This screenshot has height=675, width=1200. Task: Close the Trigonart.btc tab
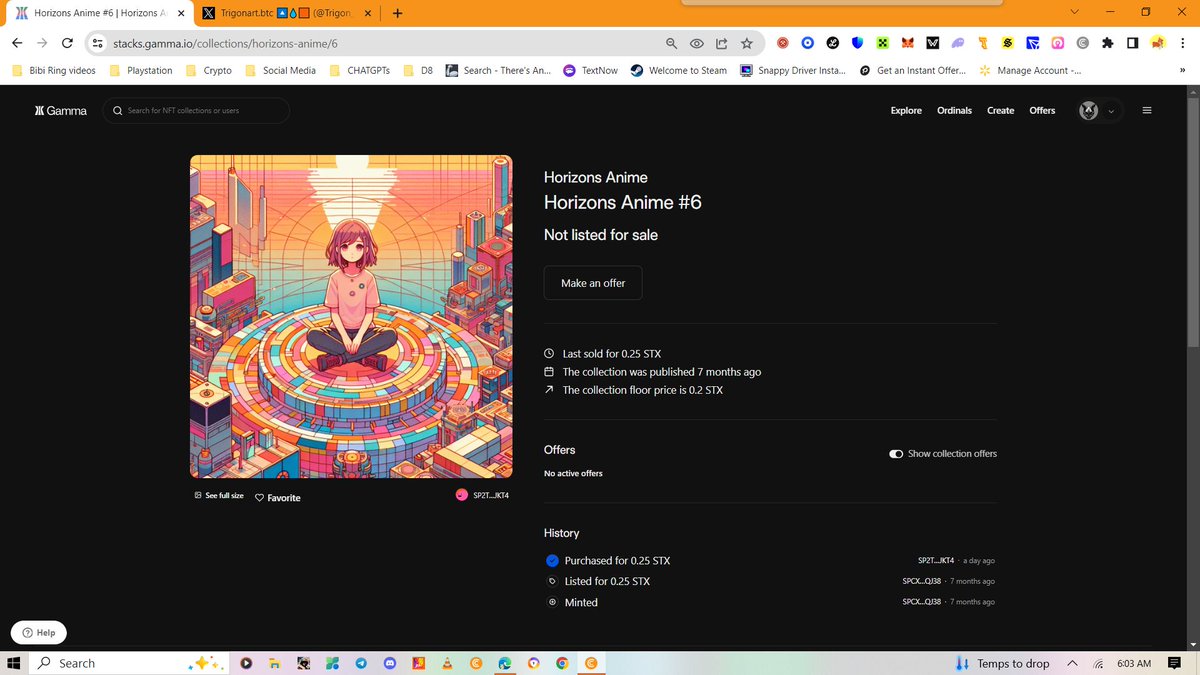click(x=367, y=14)
